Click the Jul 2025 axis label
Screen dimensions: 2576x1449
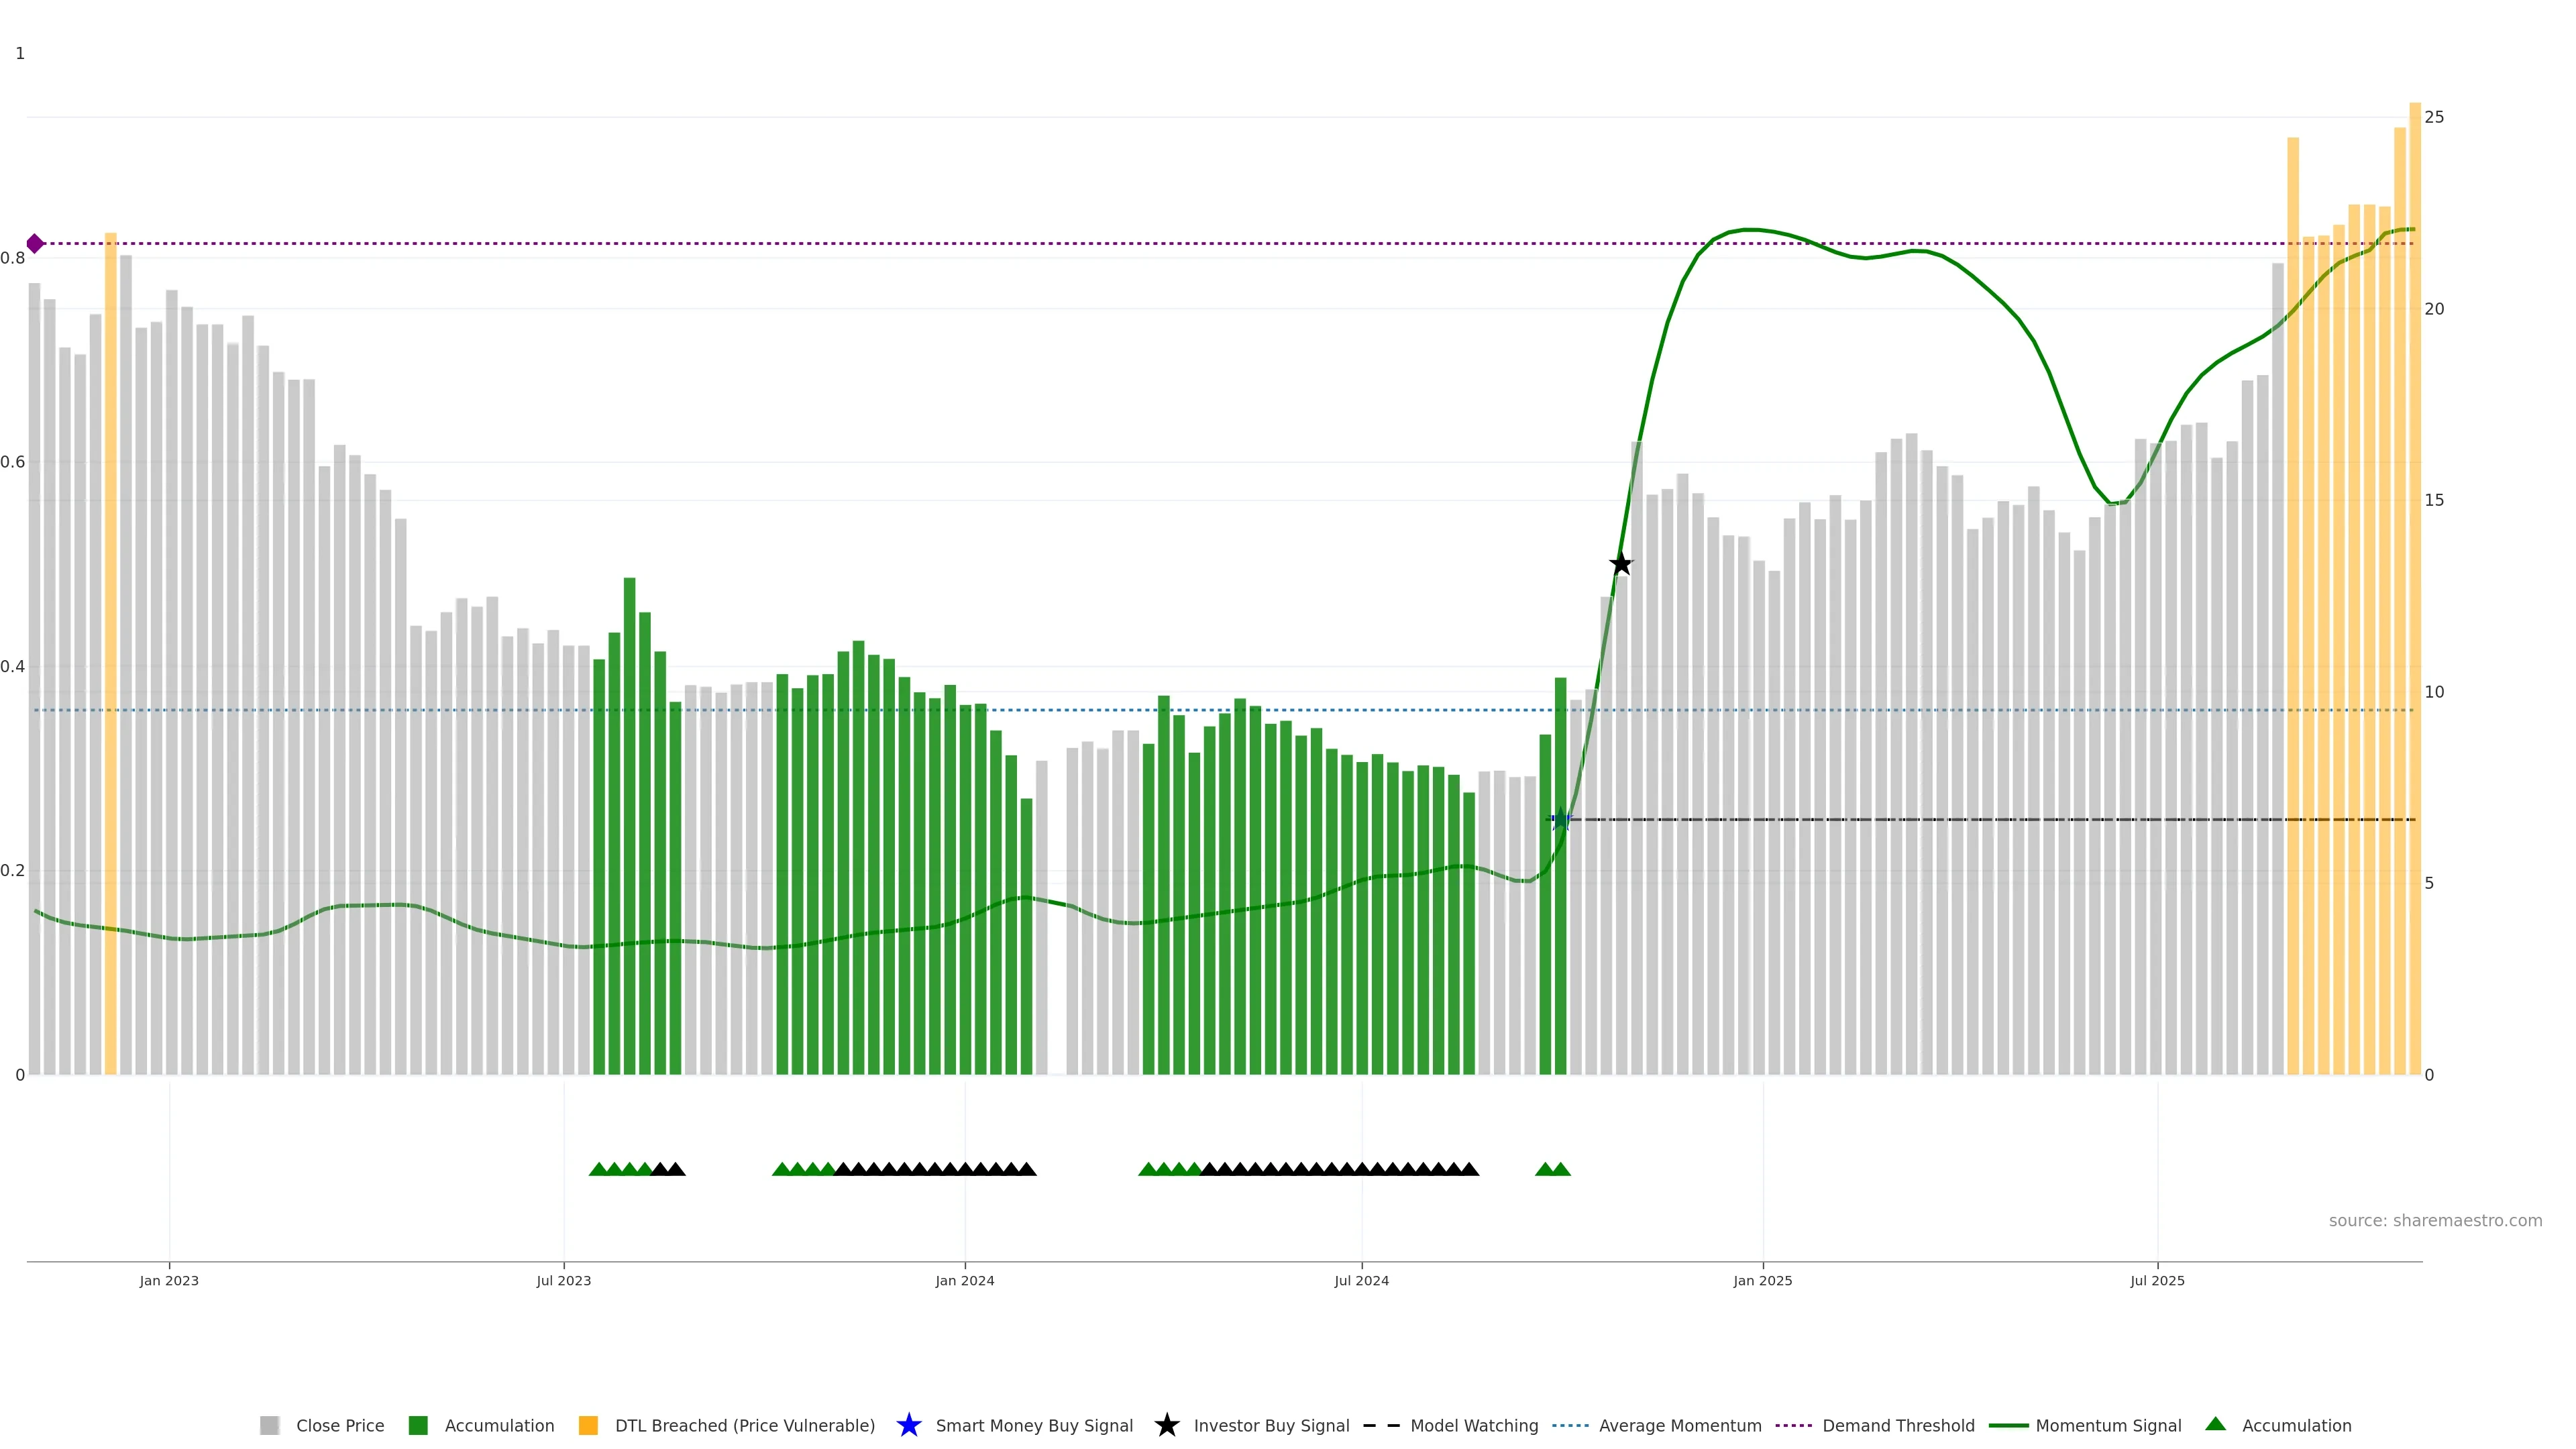tap(2157, 1280)
